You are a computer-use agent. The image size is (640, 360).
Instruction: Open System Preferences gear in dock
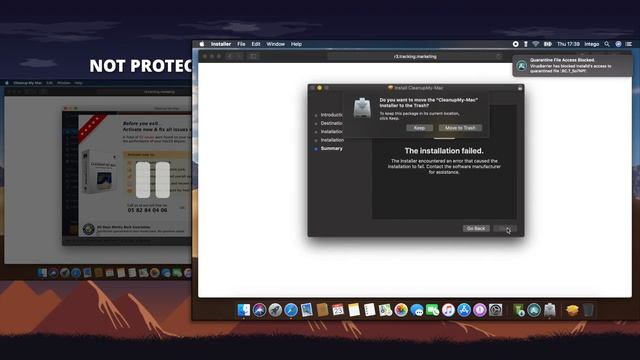point(496,310)
